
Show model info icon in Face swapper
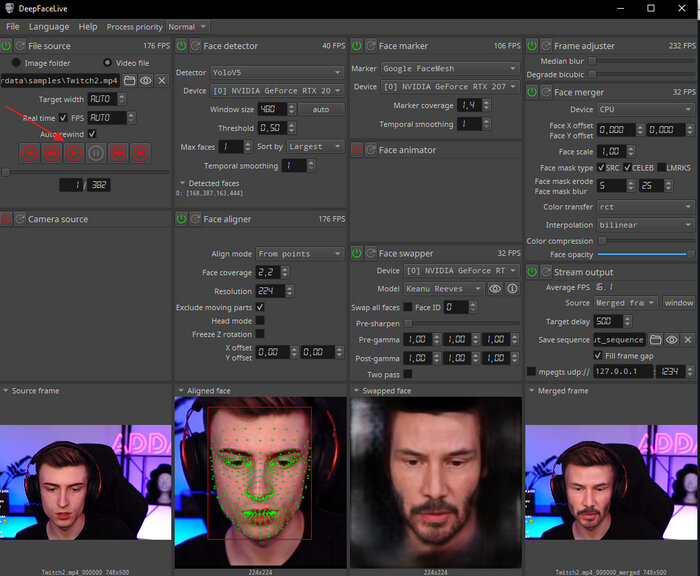click(512, 289)
